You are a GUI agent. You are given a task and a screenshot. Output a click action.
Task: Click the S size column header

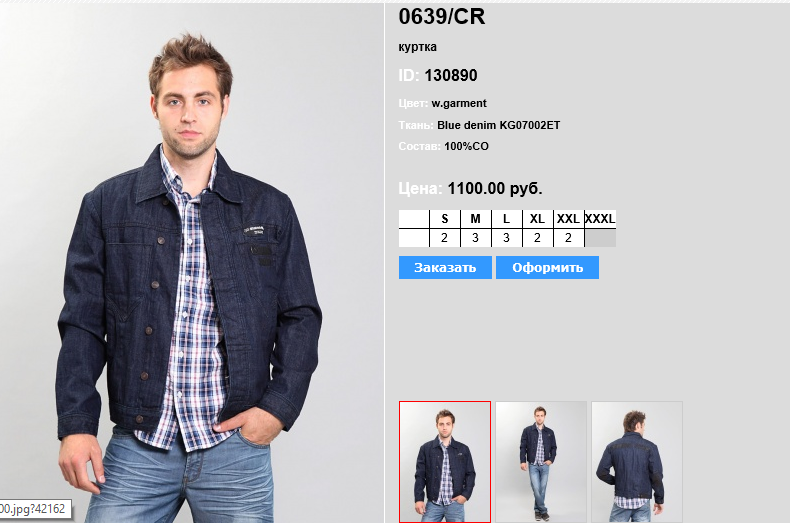(444, 219)
